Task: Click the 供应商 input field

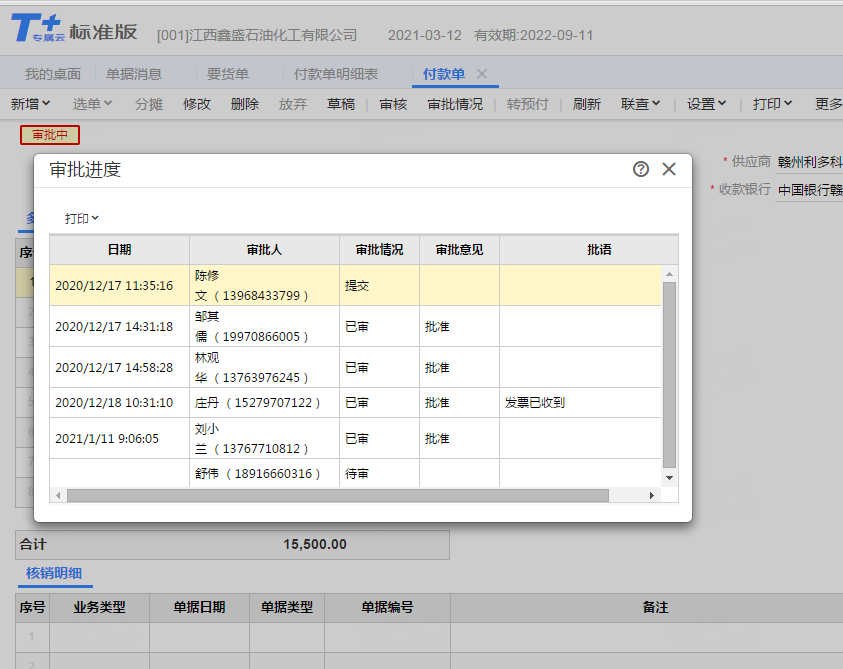Action: click(x=809, y=162)
